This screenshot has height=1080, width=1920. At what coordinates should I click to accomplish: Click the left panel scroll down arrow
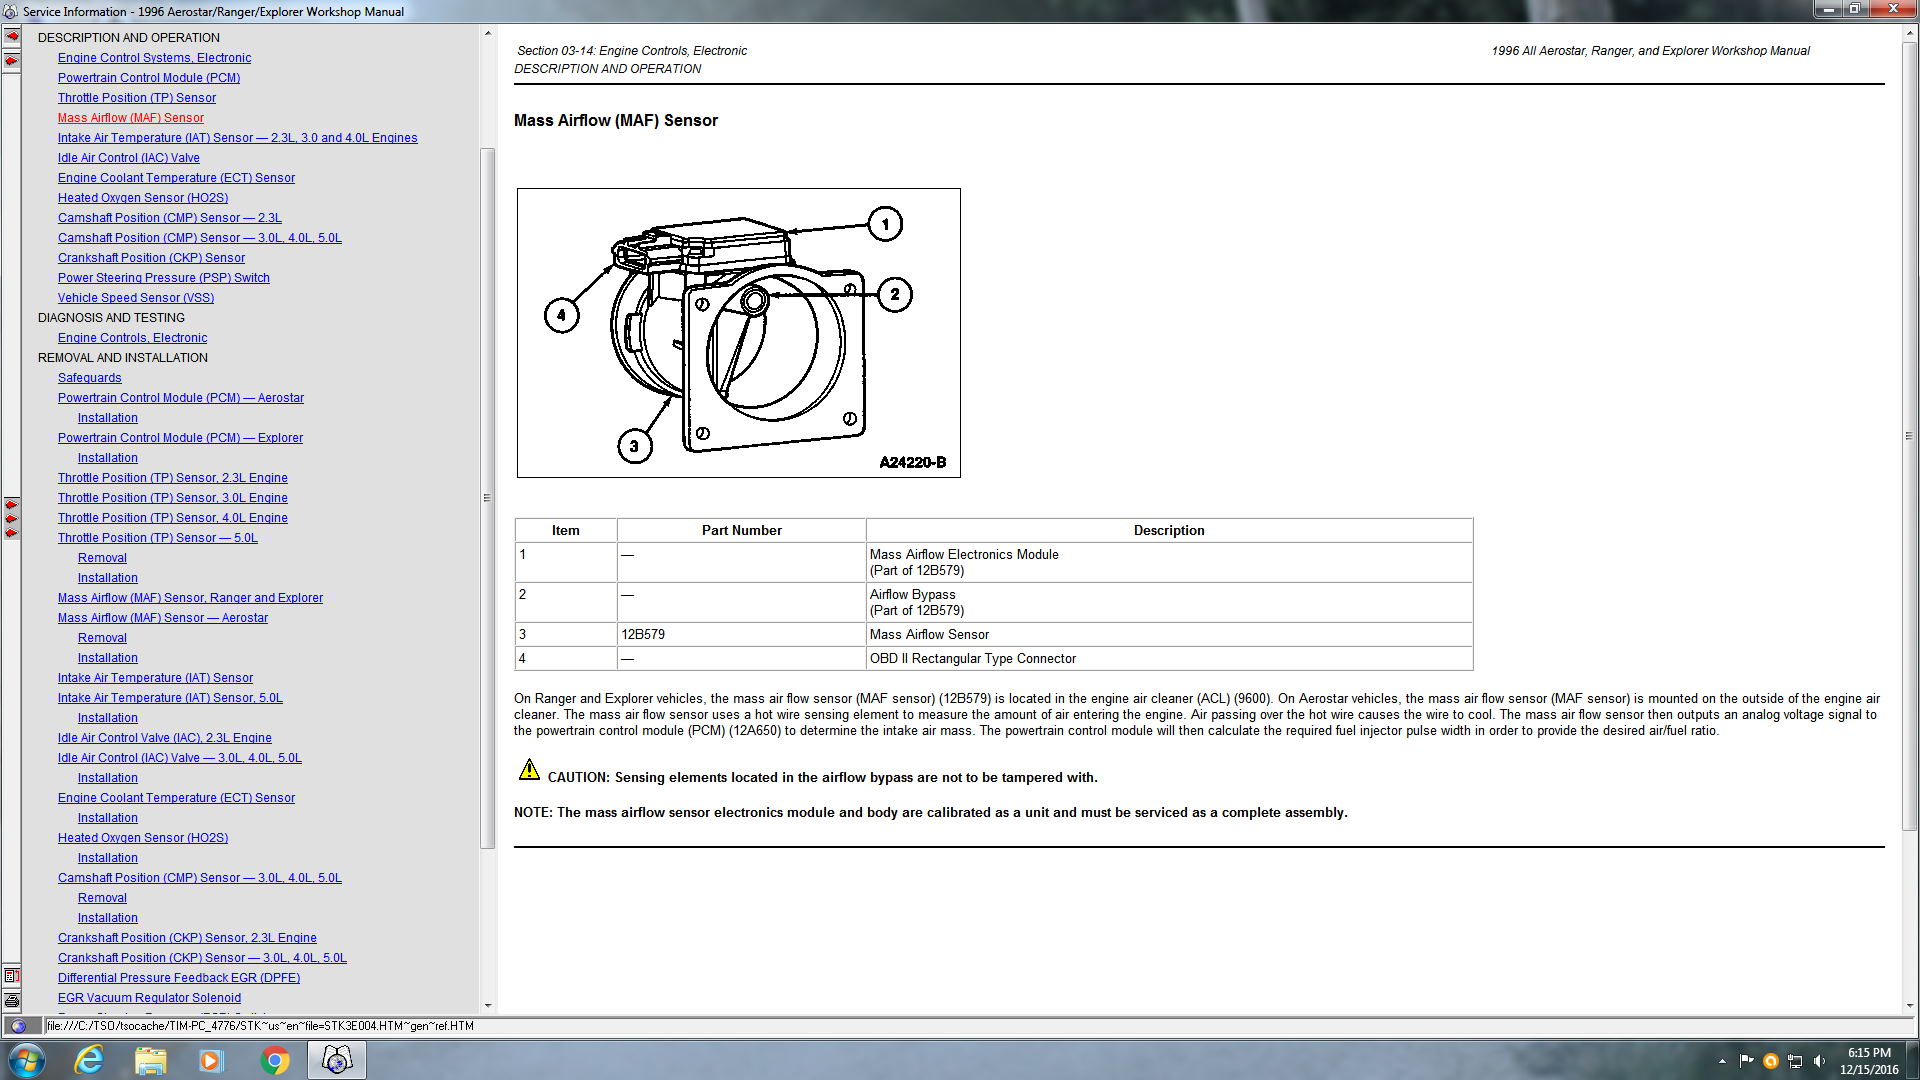tap(488, 1006)
